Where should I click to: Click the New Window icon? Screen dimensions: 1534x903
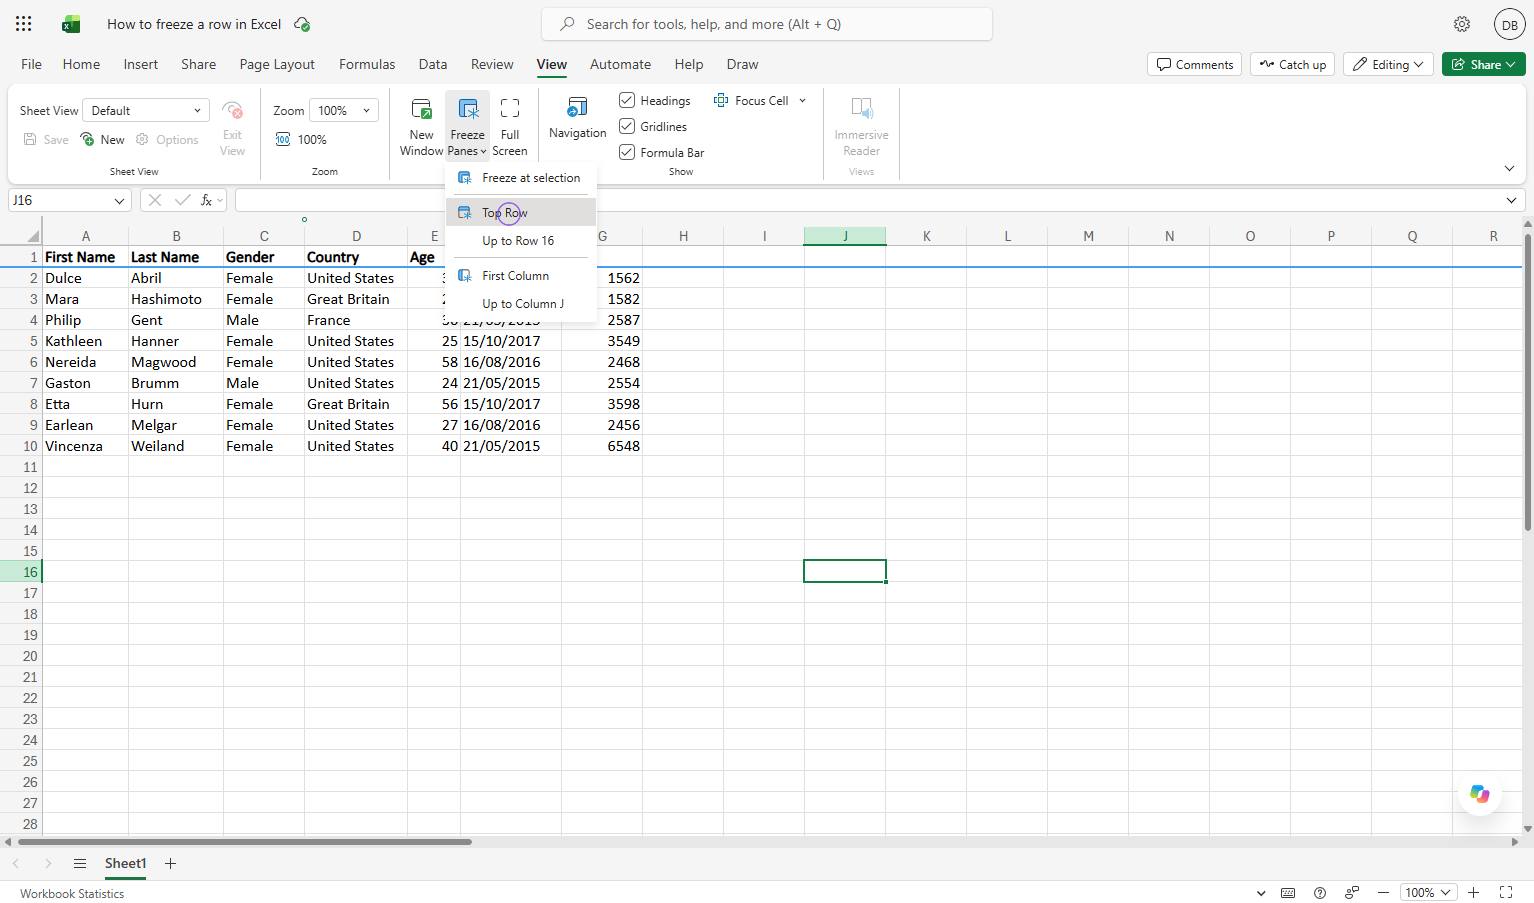pos(421,109)
